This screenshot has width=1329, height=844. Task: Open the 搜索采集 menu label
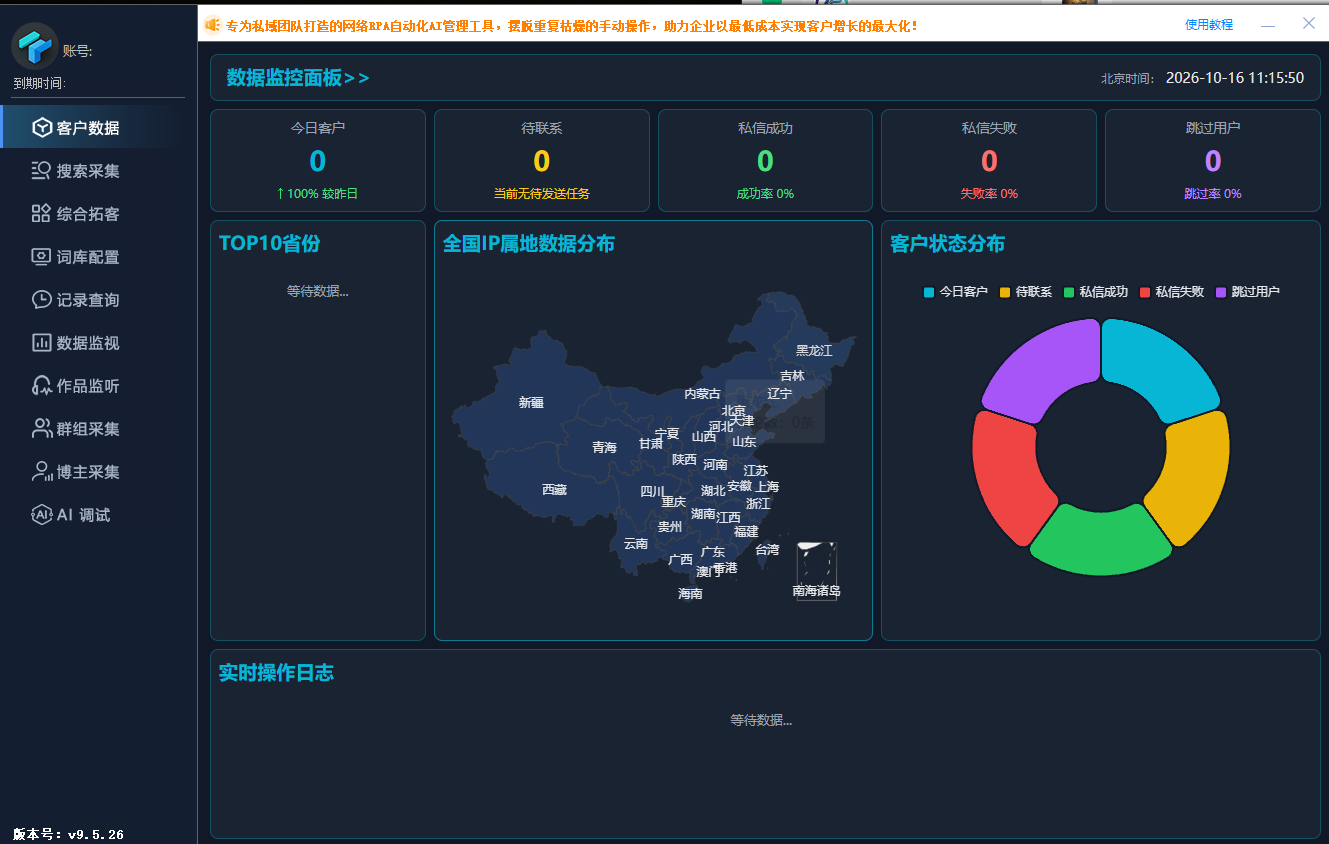click(88, 171)
